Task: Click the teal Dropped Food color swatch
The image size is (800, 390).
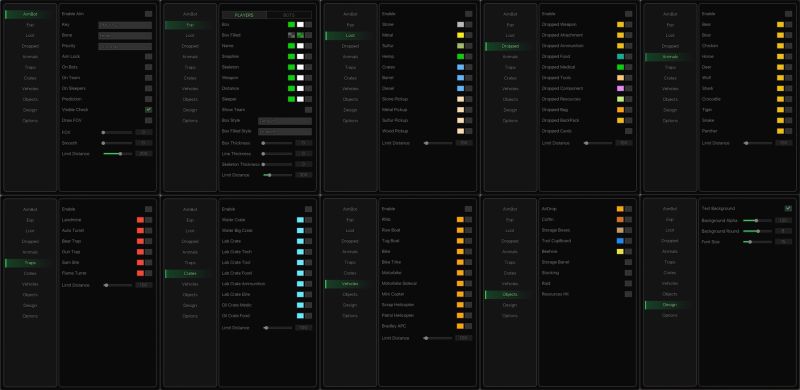Action: pos(620,57)
